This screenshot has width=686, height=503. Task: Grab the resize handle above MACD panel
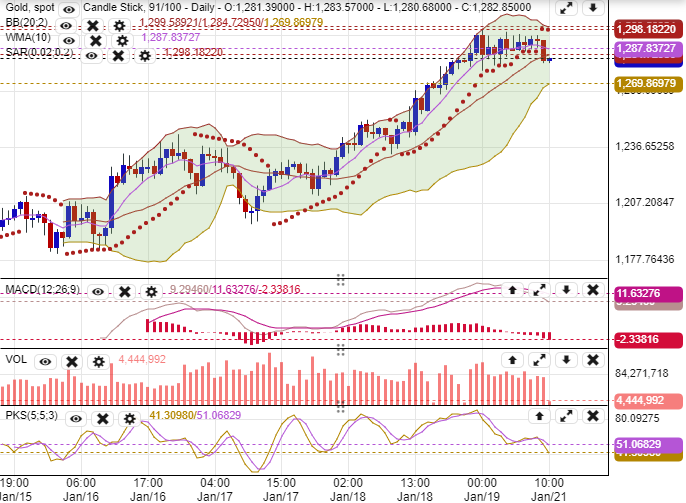click(340, 279)
